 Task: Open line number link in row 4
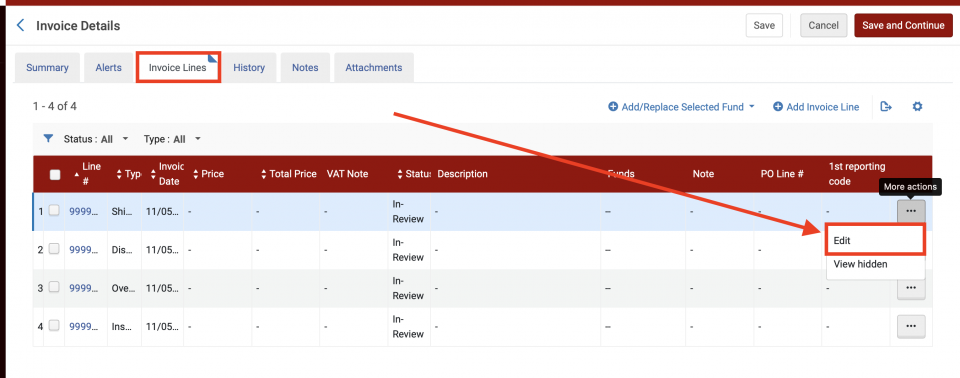[x=84, y=327]
